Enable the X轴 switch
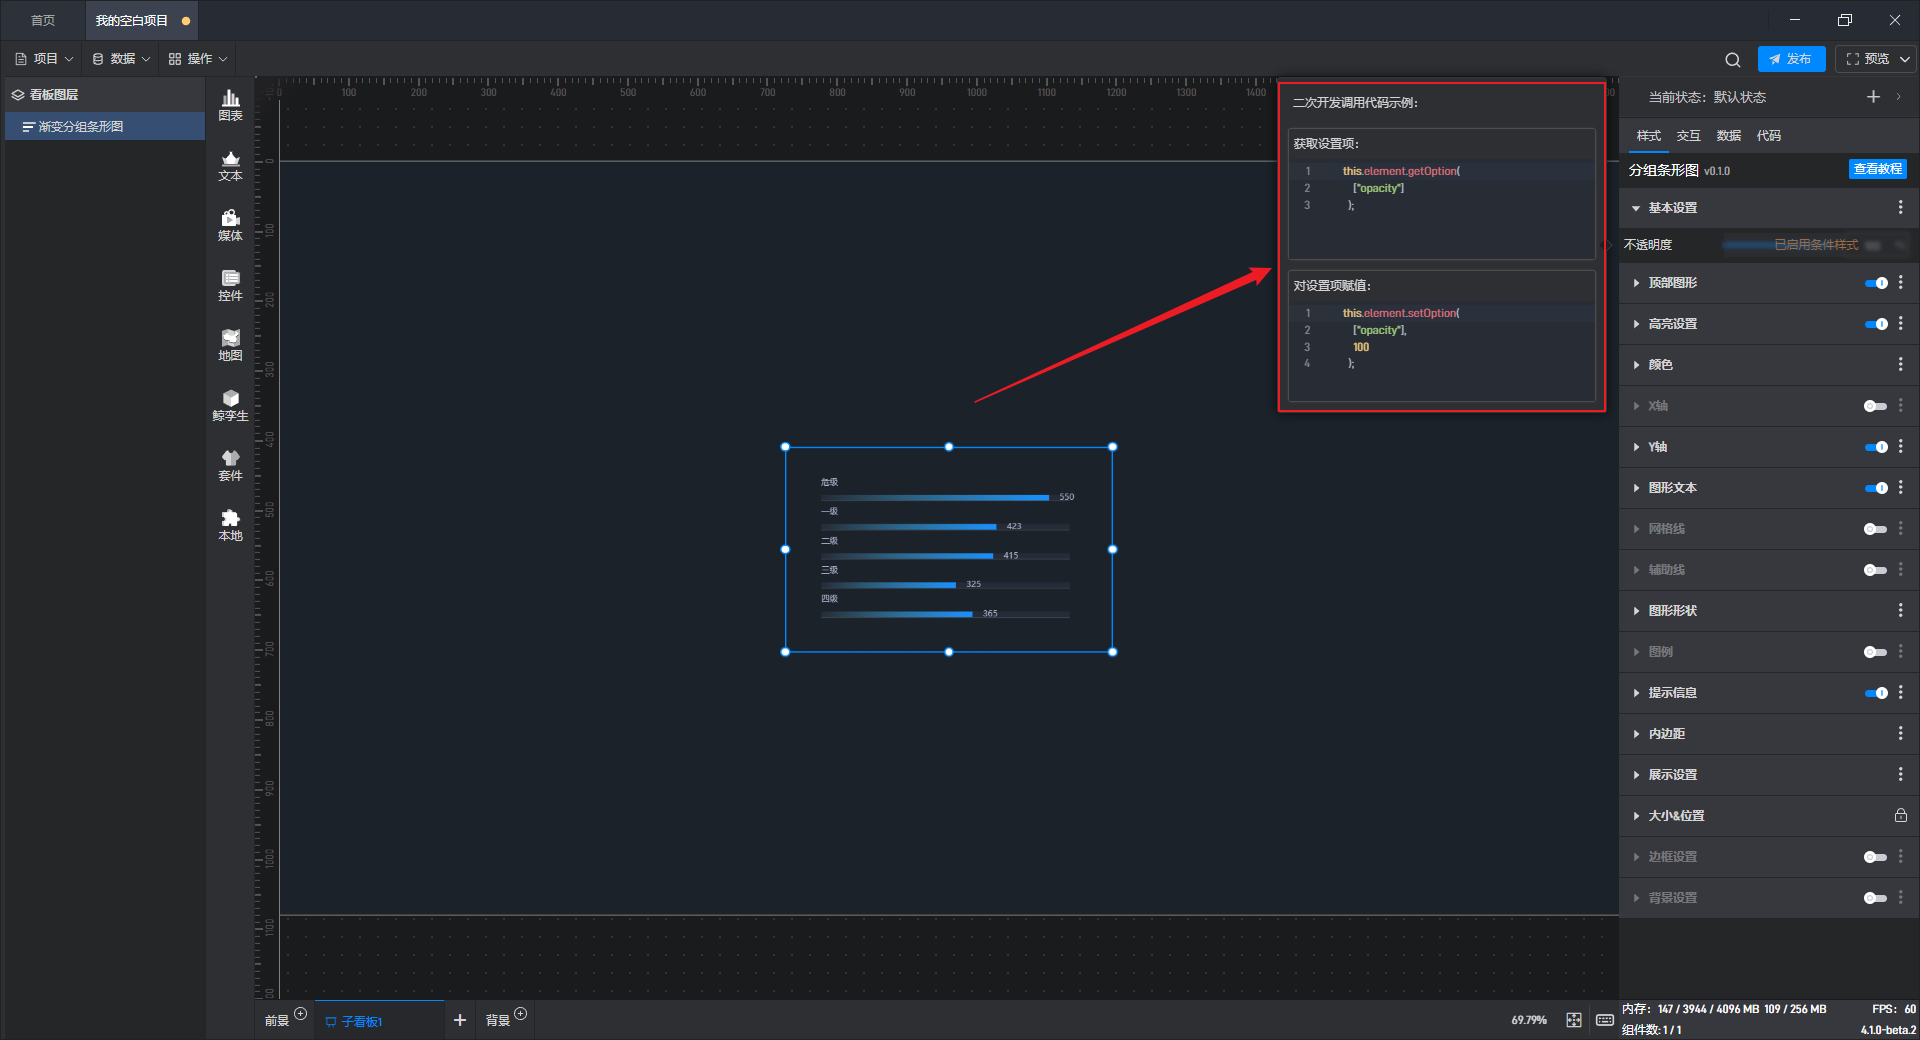This screenshot has width=1920, height=1040. point(1876,406)
